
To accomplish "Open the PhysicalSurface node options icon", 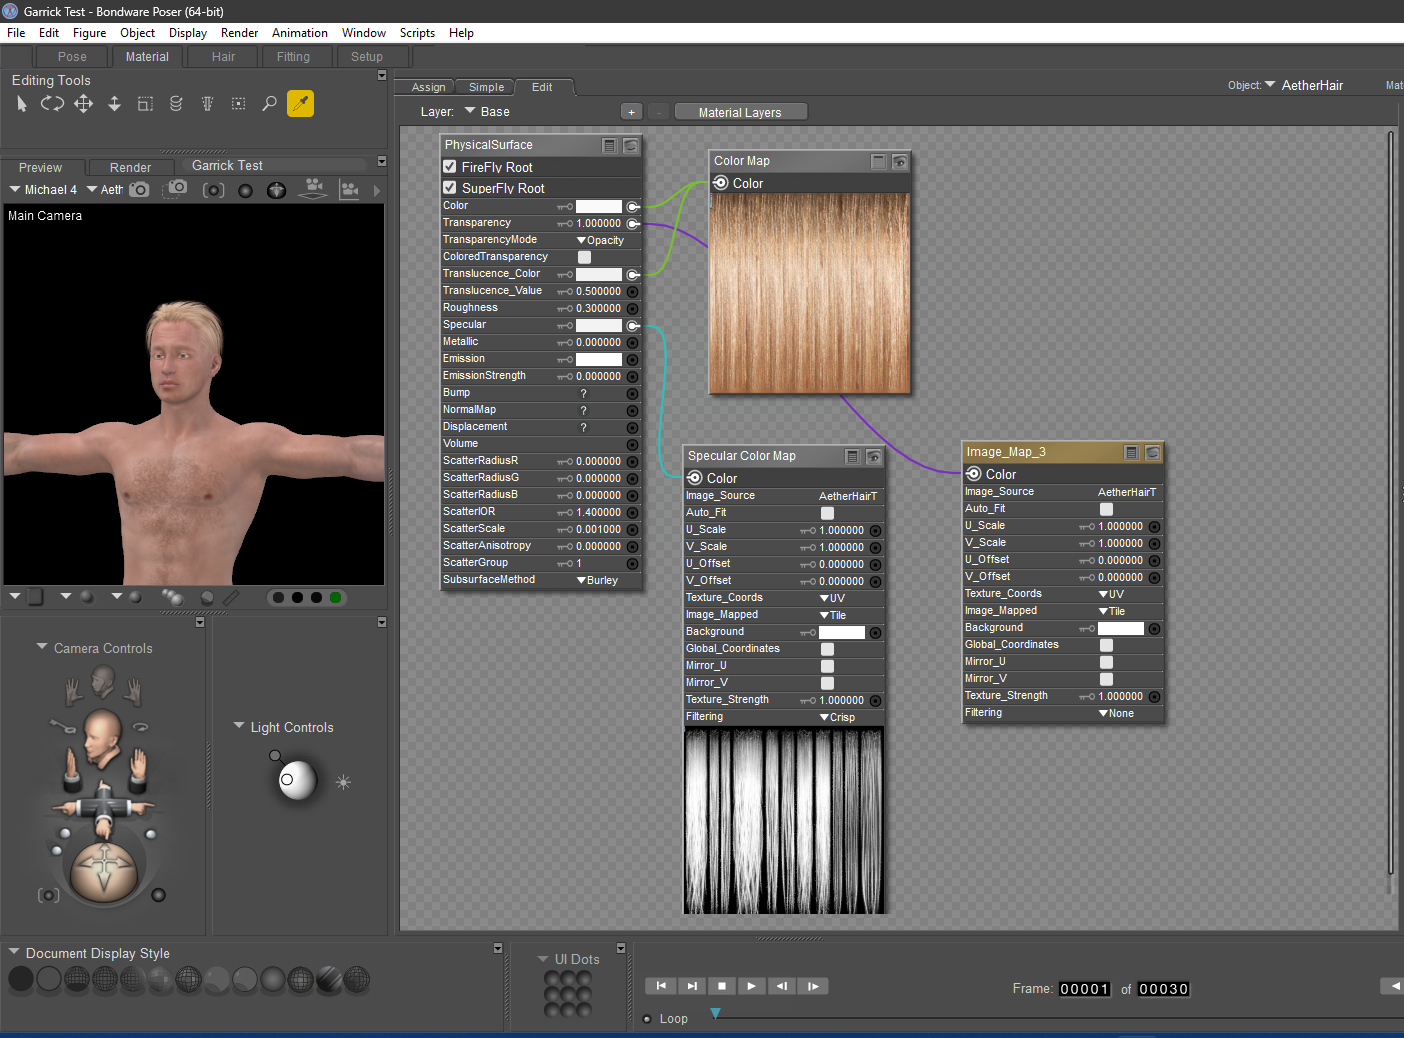I will (609, 145).
